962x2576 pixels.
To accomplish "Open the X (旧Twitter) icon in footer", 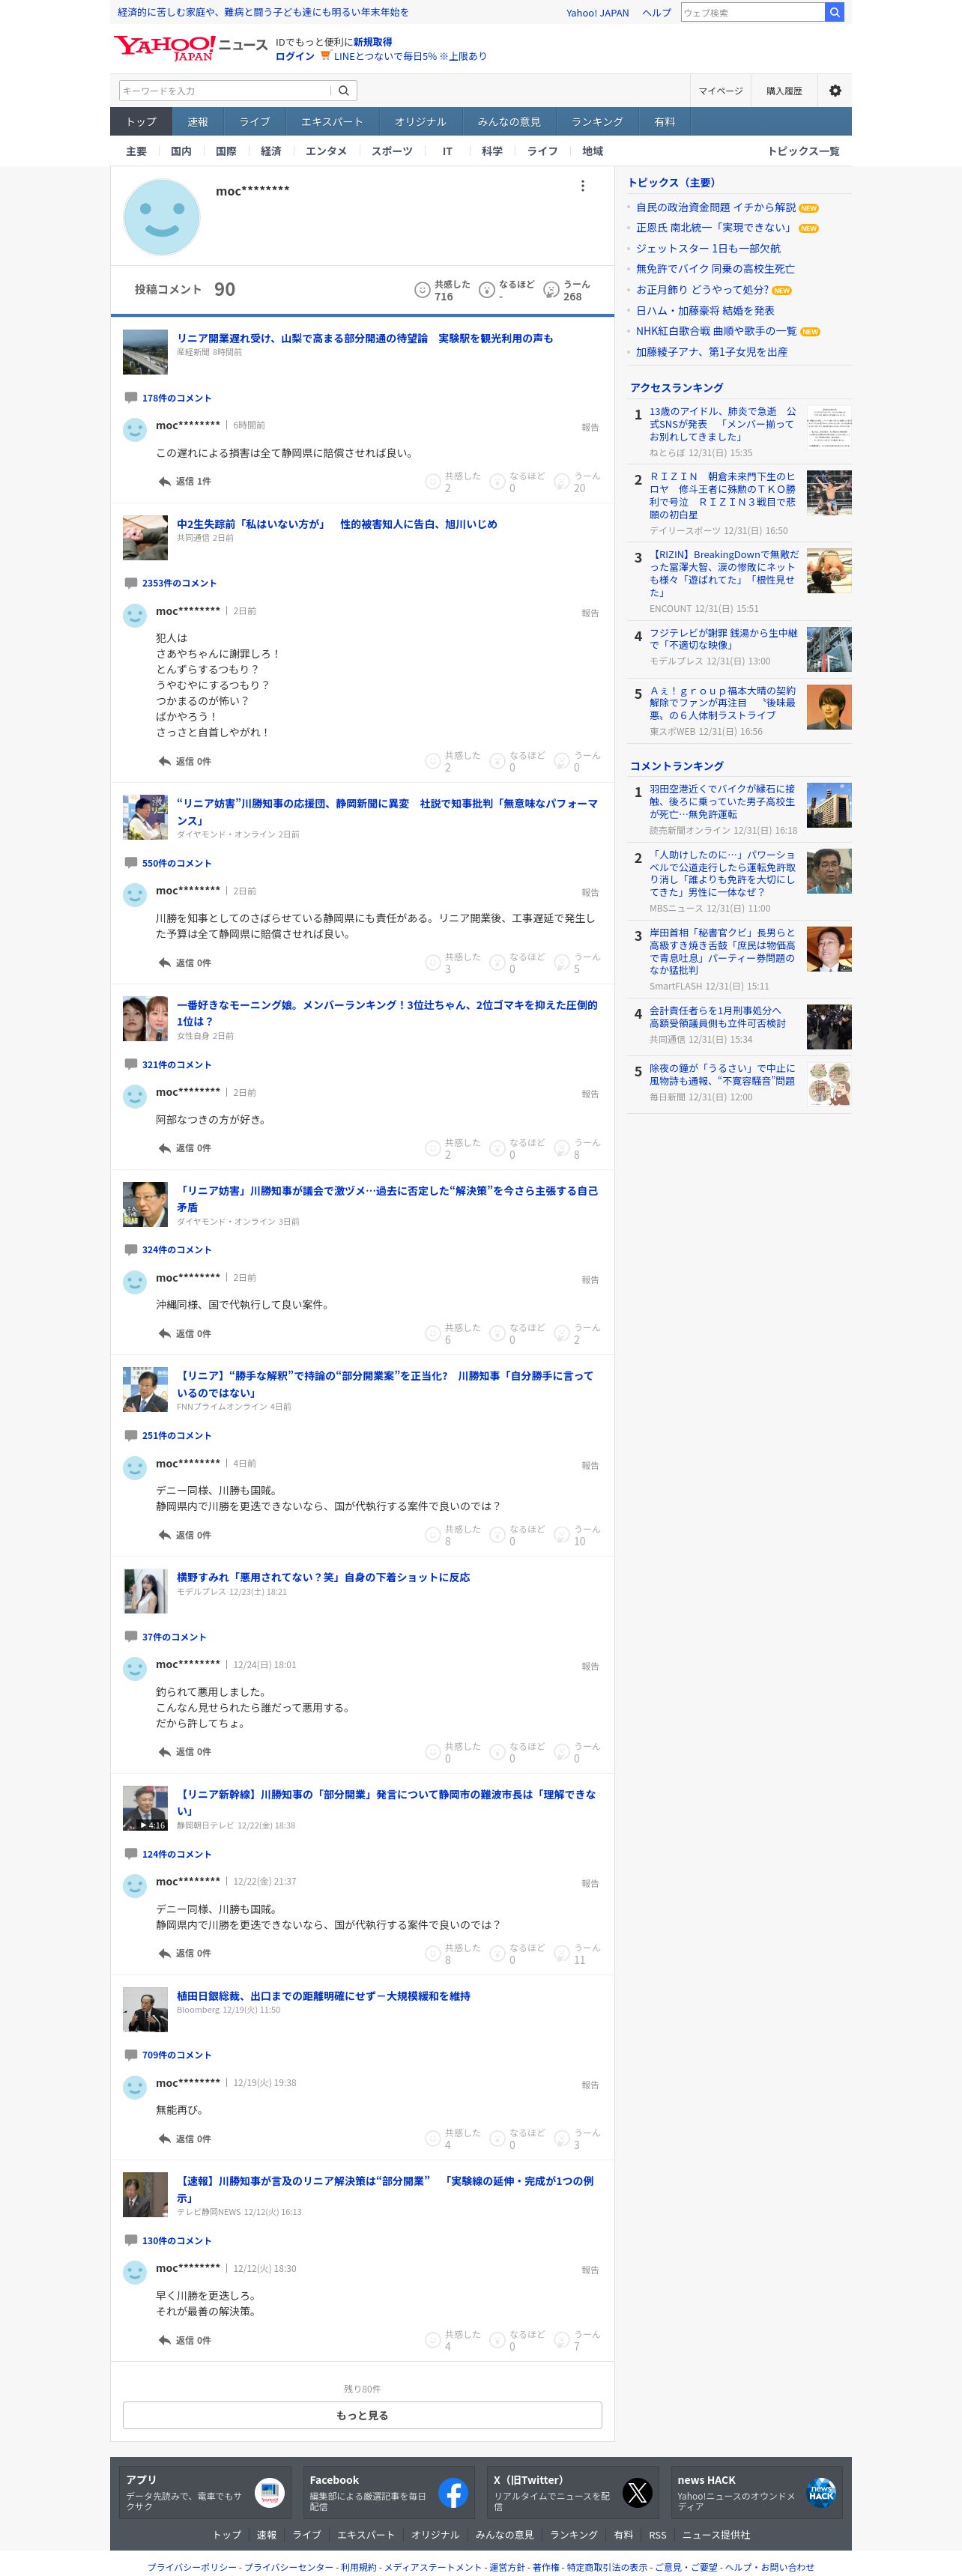I will [x=637, y=2493].
